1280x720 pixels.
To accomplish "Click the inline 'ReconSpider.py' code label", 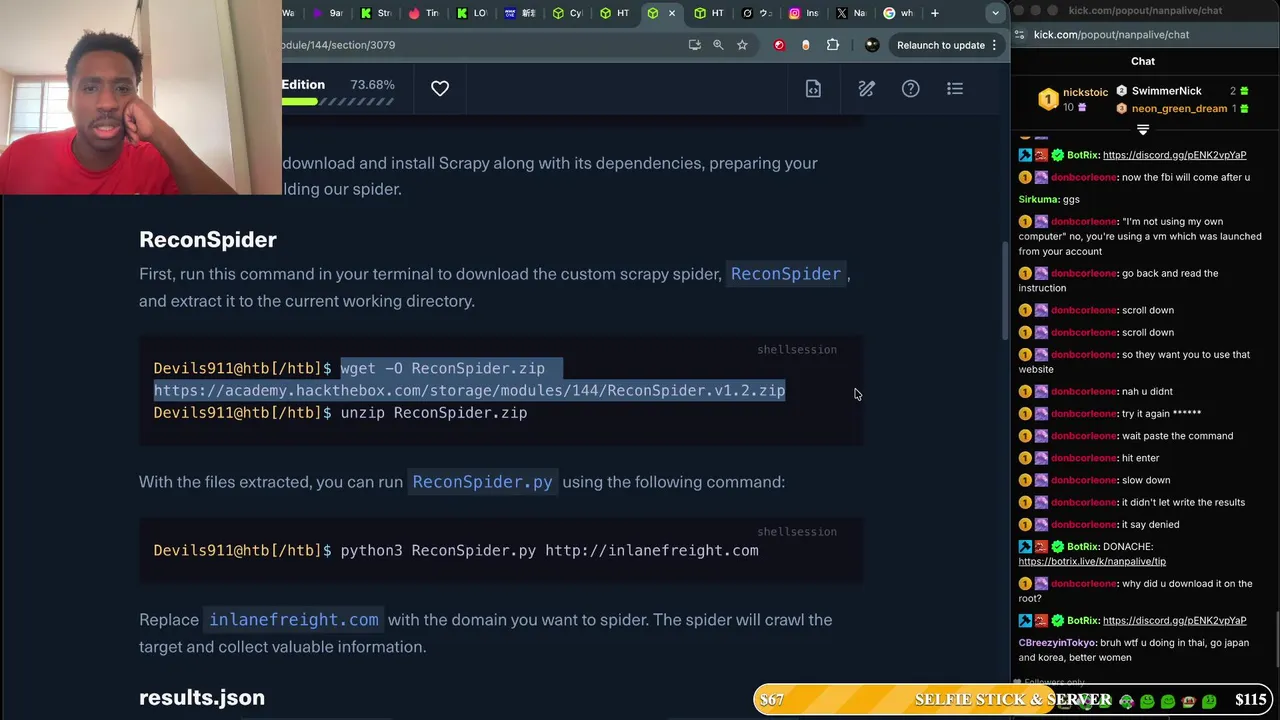I will 482,482.
